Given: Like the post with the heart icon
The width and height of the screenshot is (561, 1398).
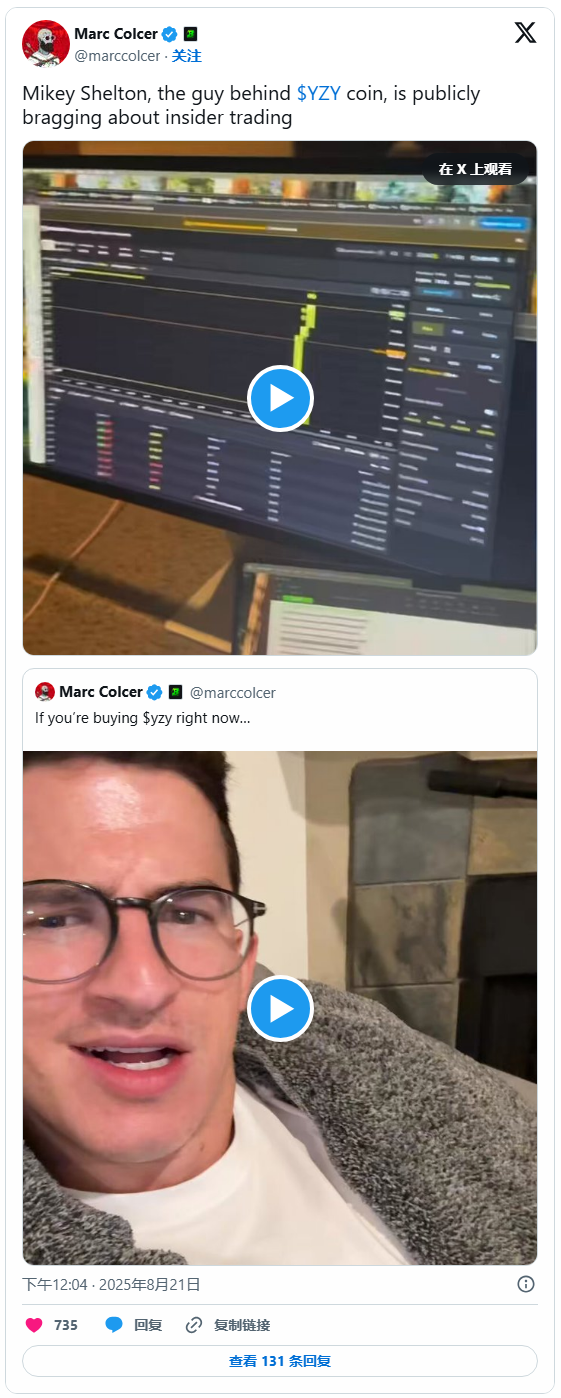Looking at the screenshot, I should coord(34,1325).
